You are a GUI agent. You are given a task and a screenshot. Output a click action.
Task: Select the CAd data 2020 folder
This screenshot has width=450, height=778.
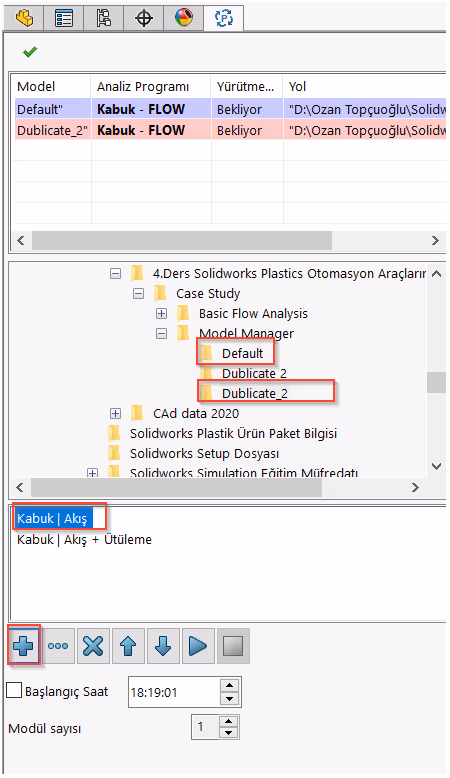pos(195,413)
